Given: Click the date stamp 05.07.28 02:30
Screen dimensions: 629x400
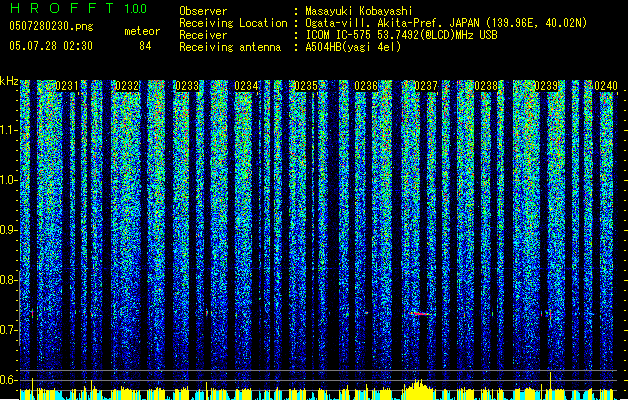Looking at the screenshot, I should point(51,46).
